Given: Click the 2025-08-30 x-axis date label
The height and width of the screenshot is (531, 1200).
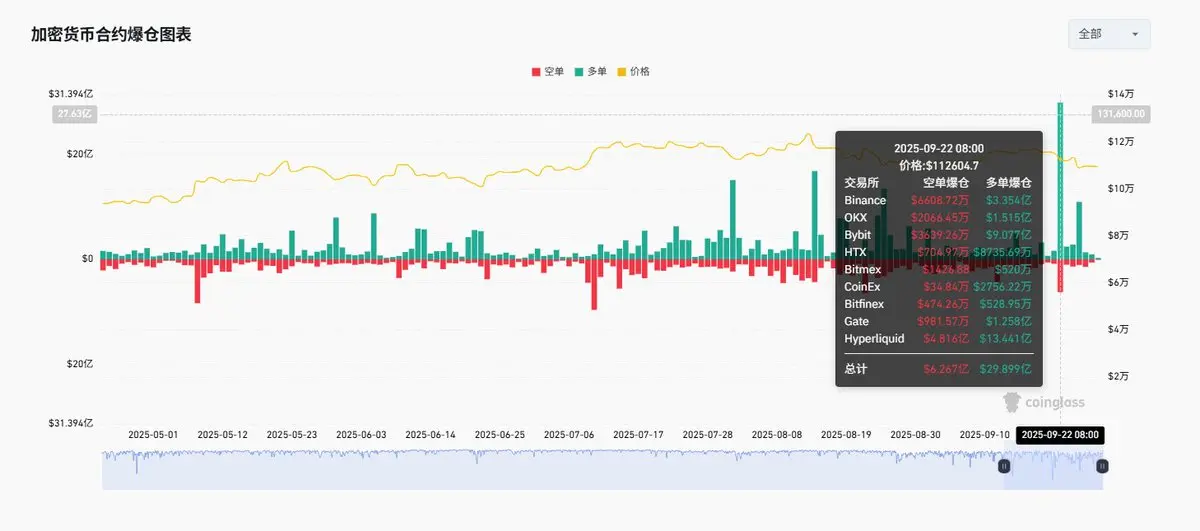Looking at the screenshot, I should (915, 435).
